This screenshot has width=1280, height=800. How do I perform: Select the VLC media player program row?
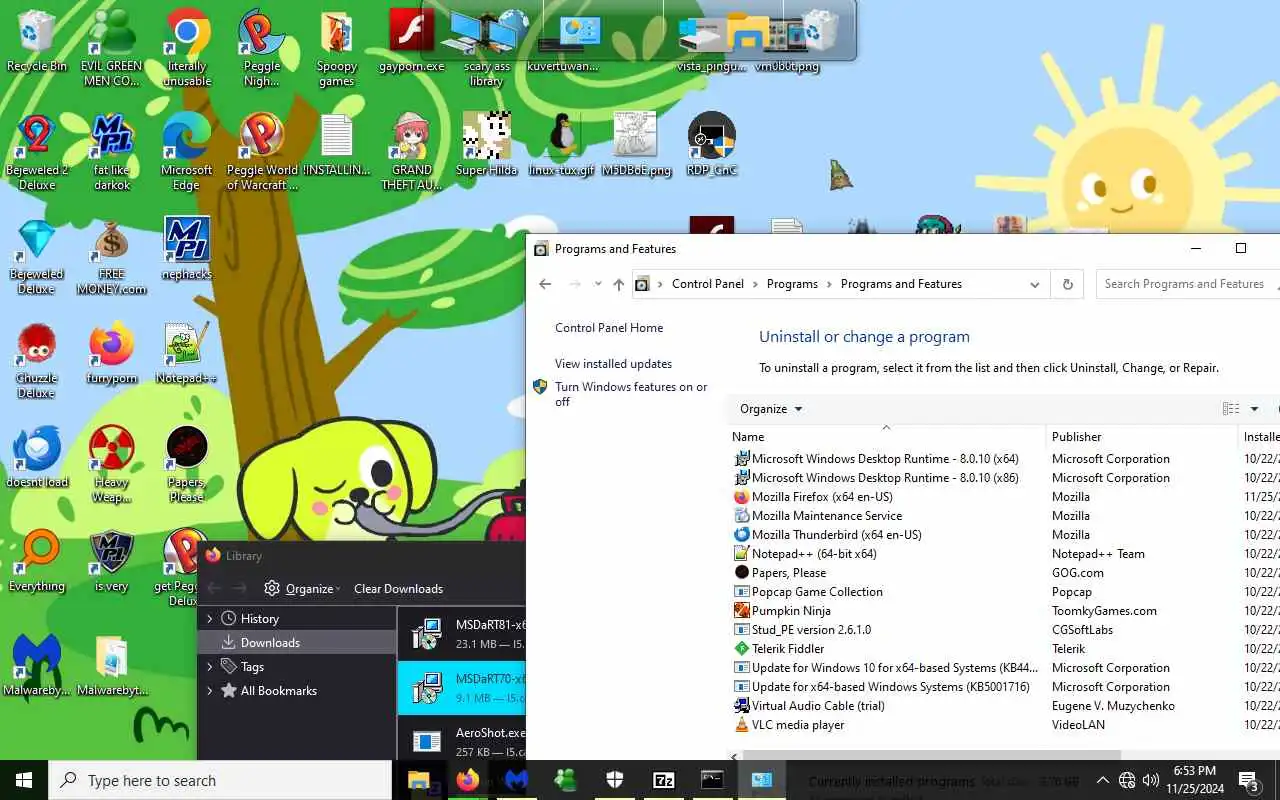(x=1005, y=725)
